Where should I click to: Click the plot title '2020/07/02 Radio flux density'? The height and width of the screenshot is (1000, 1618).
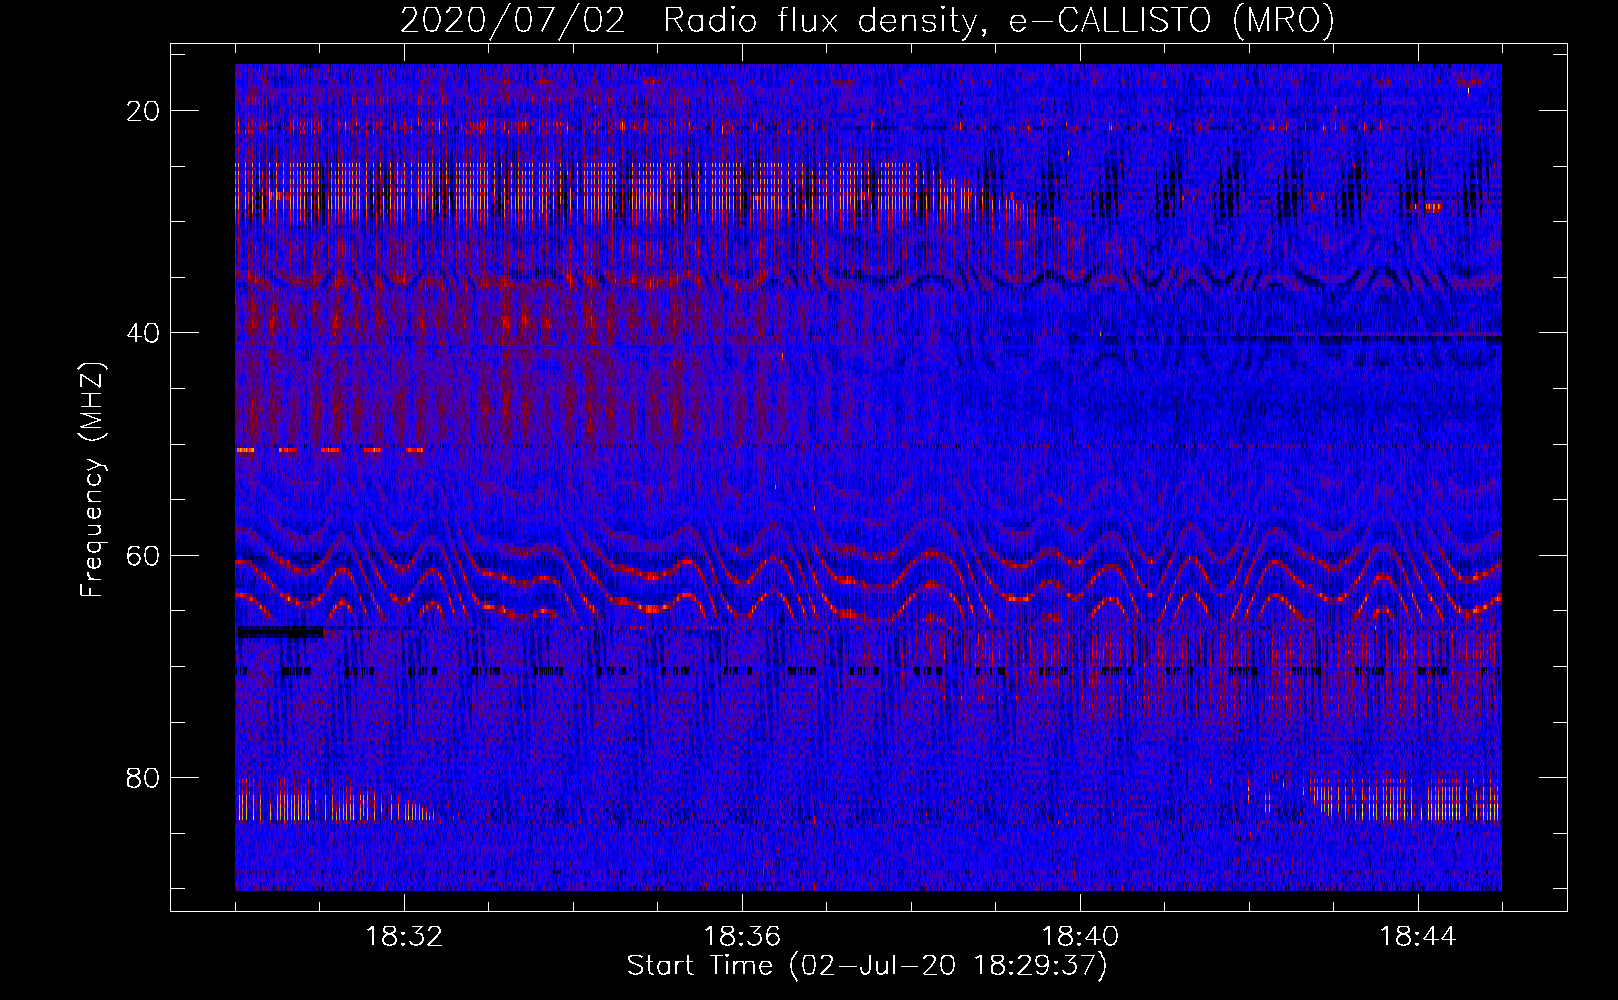(x=867, y=20)
